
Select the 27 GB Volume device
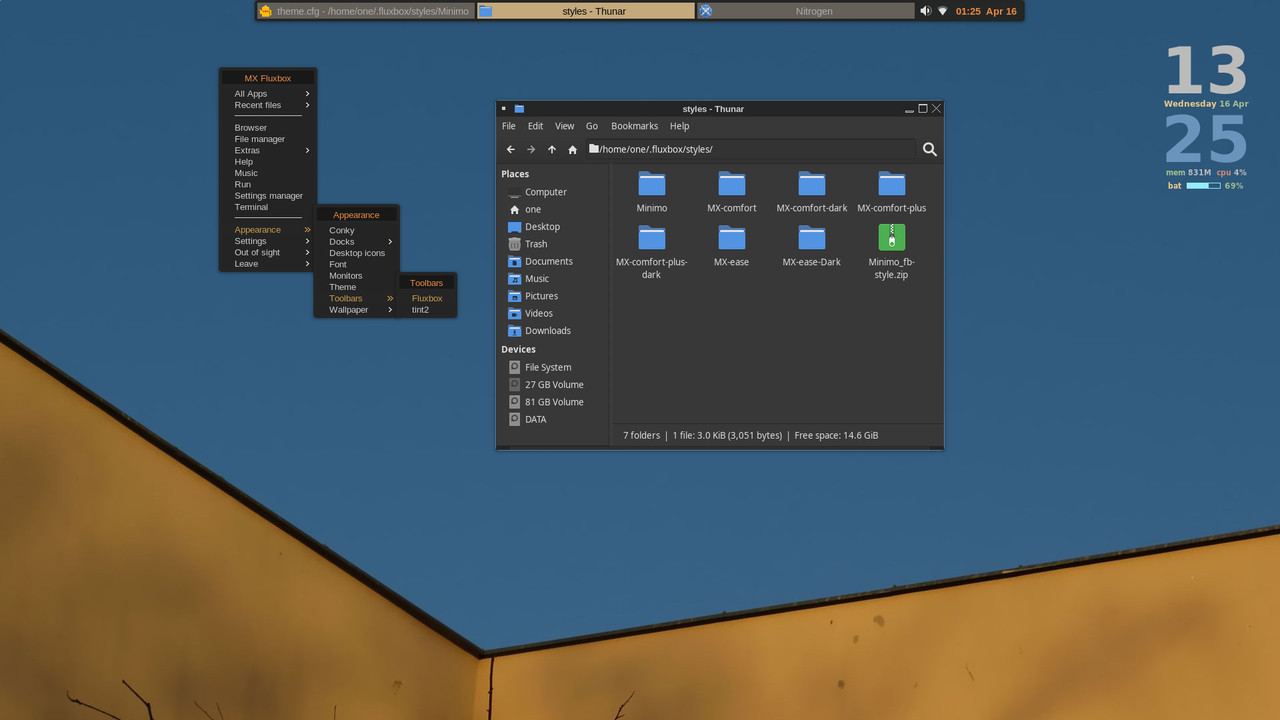click(553, 384)
